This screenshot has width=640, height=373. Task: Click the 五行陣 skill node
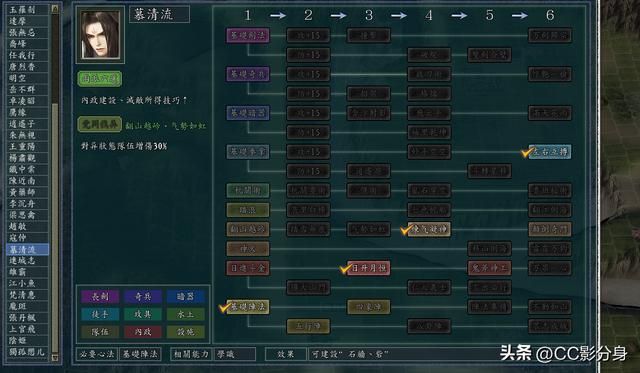[308, 326]
